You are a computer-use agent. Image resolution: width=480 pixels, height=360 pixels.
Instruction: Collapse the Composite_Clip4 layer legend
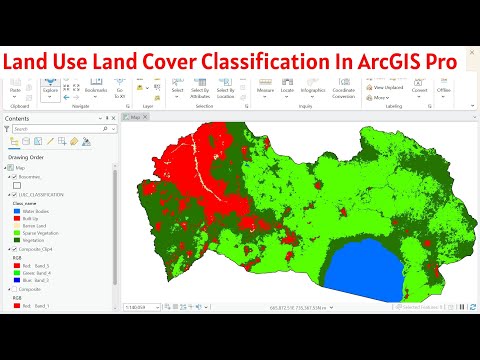[x=9, y=249]
